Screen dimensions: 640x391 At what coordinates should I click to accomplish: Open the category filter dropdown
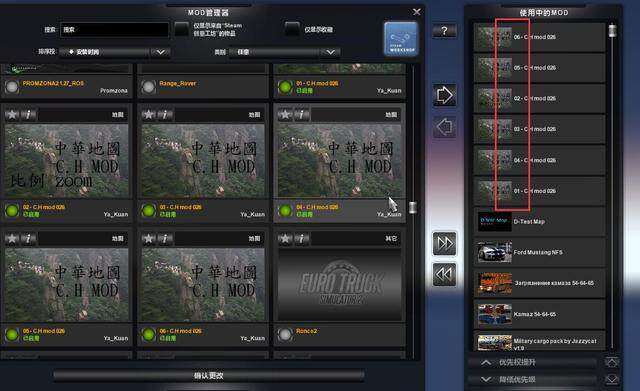click(284, 52)
